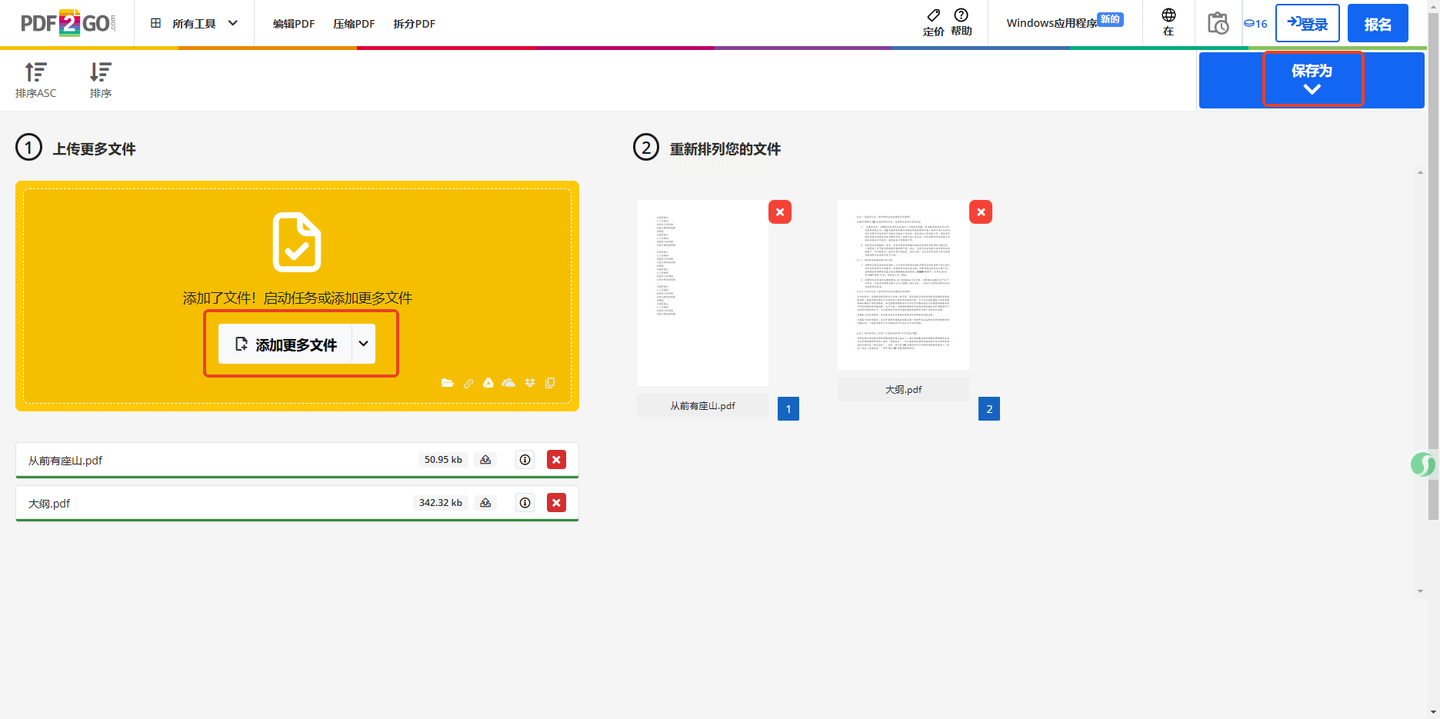Sort files descending with 排序
Screen dimensions: 1440x719
tap(100, 80)
